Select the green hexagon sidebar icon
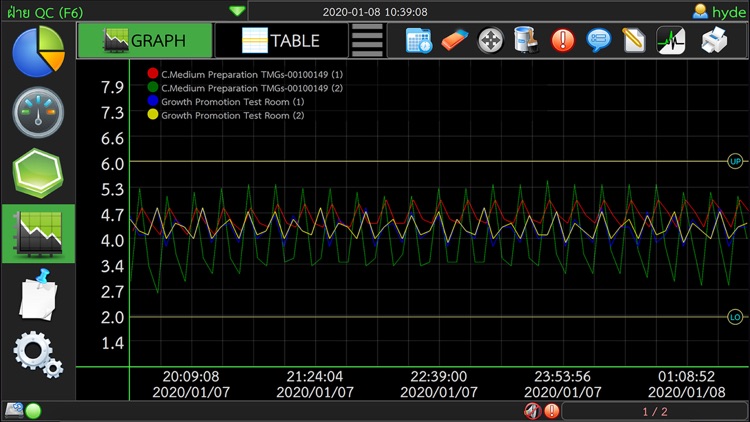 click(x=38, y=173)
